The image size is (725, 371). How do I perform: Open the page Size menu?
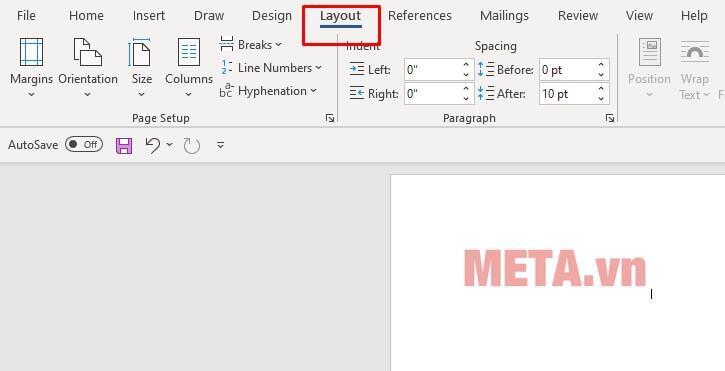(141, 67)
